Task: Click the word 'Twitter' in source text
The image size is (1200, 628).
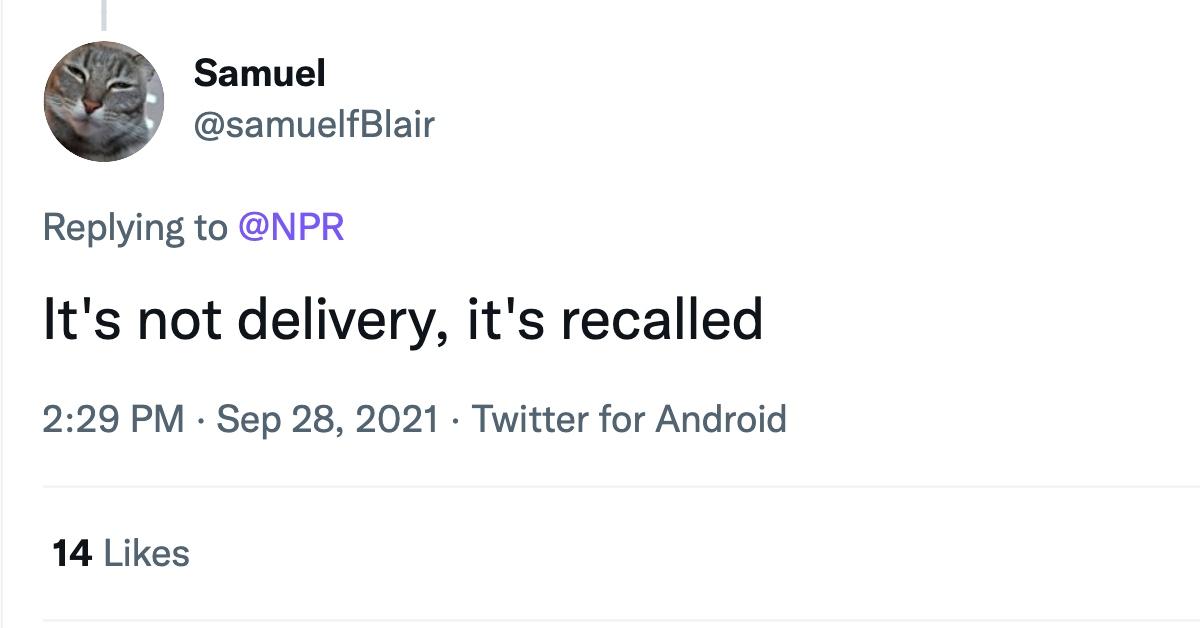Action: [530, 418]
